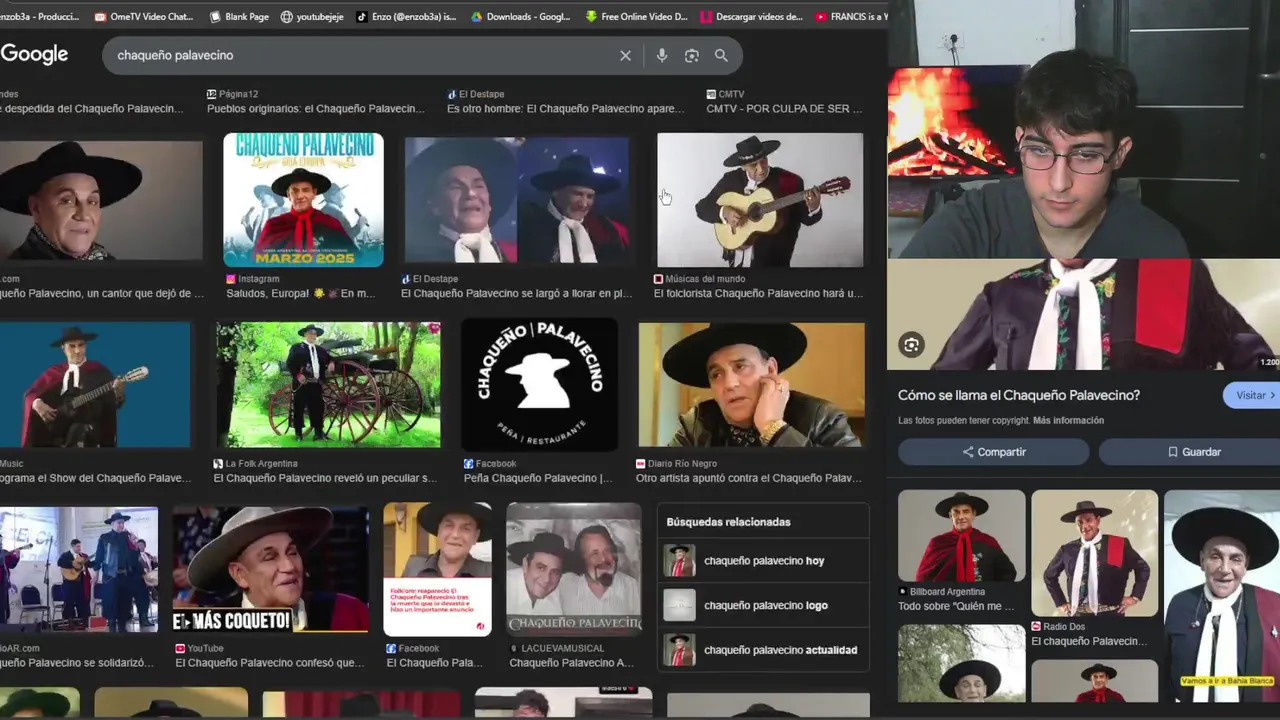
Task: Click the Guardar button
Action: point(1193,452)
